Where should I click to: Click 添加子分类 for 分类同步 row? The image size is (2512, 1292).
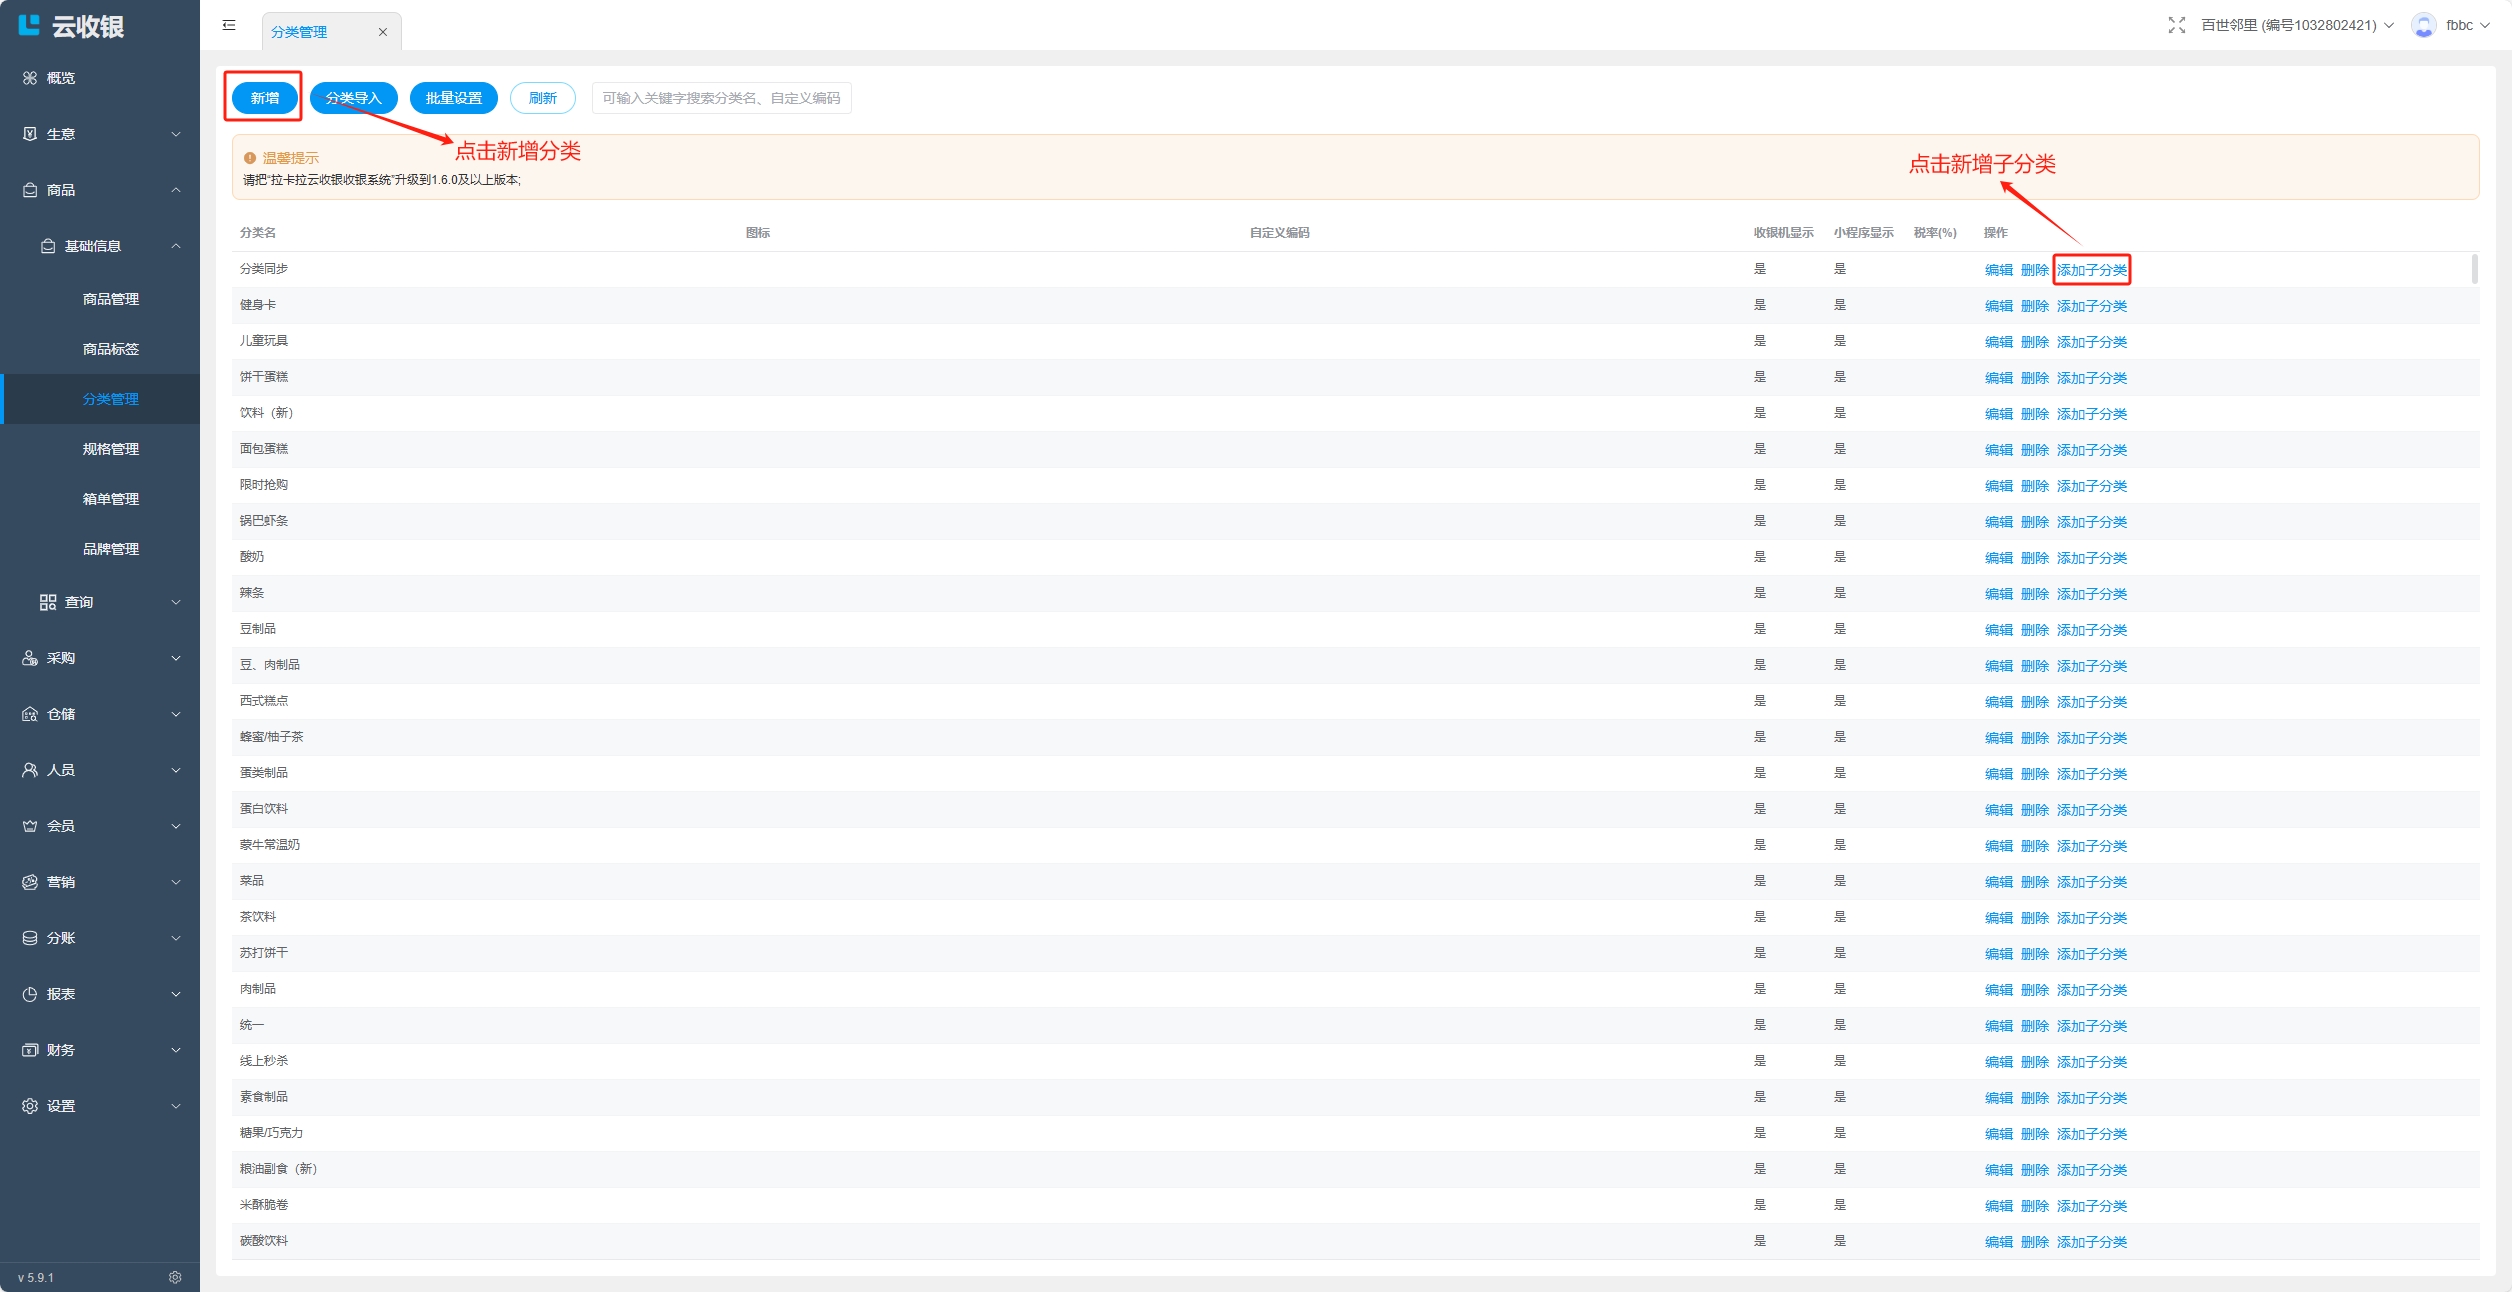coord(2091,270)
